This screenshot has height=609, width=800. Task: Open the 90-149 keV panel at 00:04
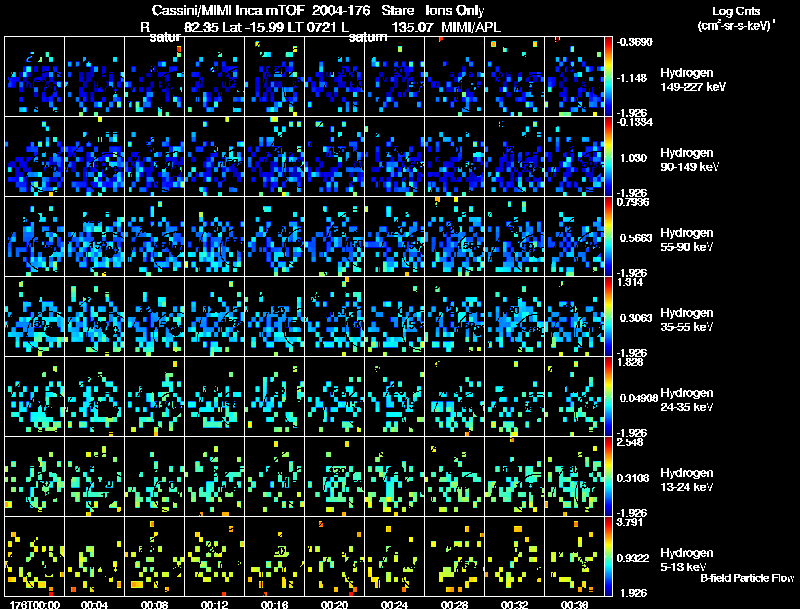(94, 157)
